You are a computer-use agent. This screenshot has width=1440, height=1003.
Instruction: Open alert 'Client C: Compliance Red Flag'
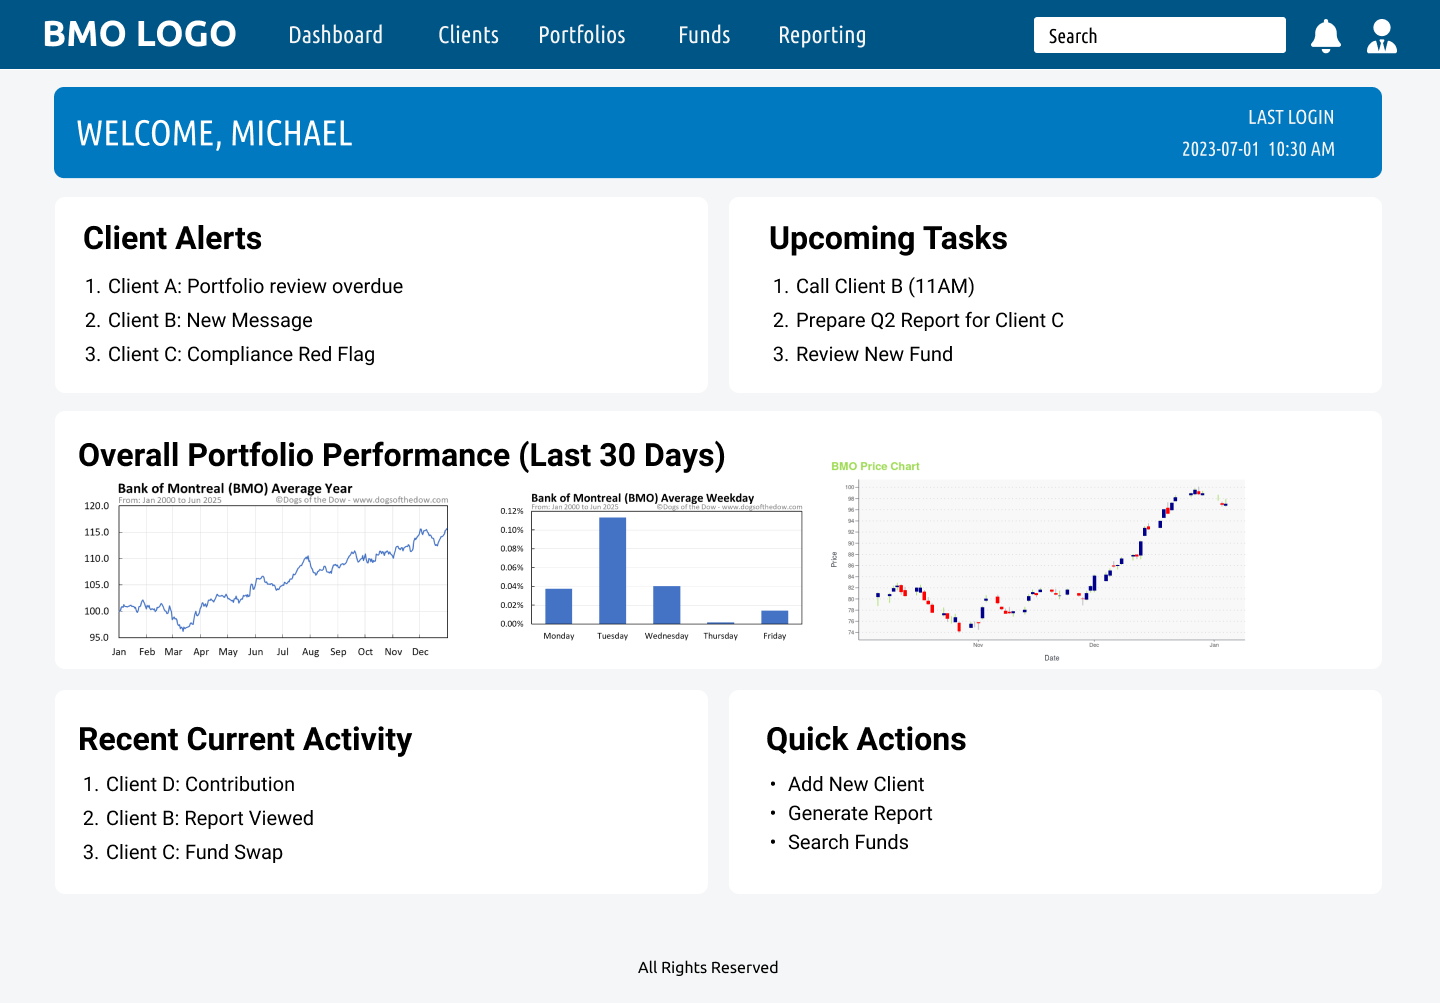point(241,354)
